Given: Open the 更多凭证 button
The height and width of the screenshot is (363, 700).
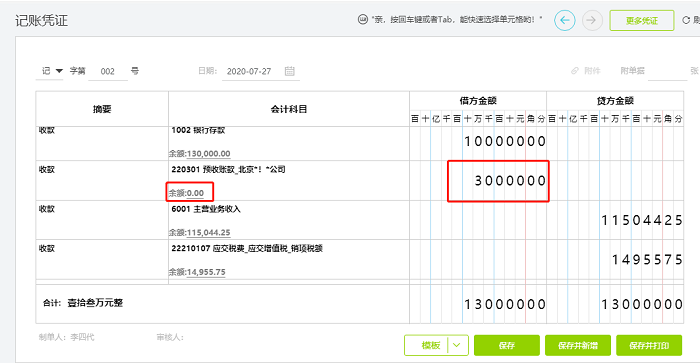Looking at the screenshot, I should coord(642,21).
